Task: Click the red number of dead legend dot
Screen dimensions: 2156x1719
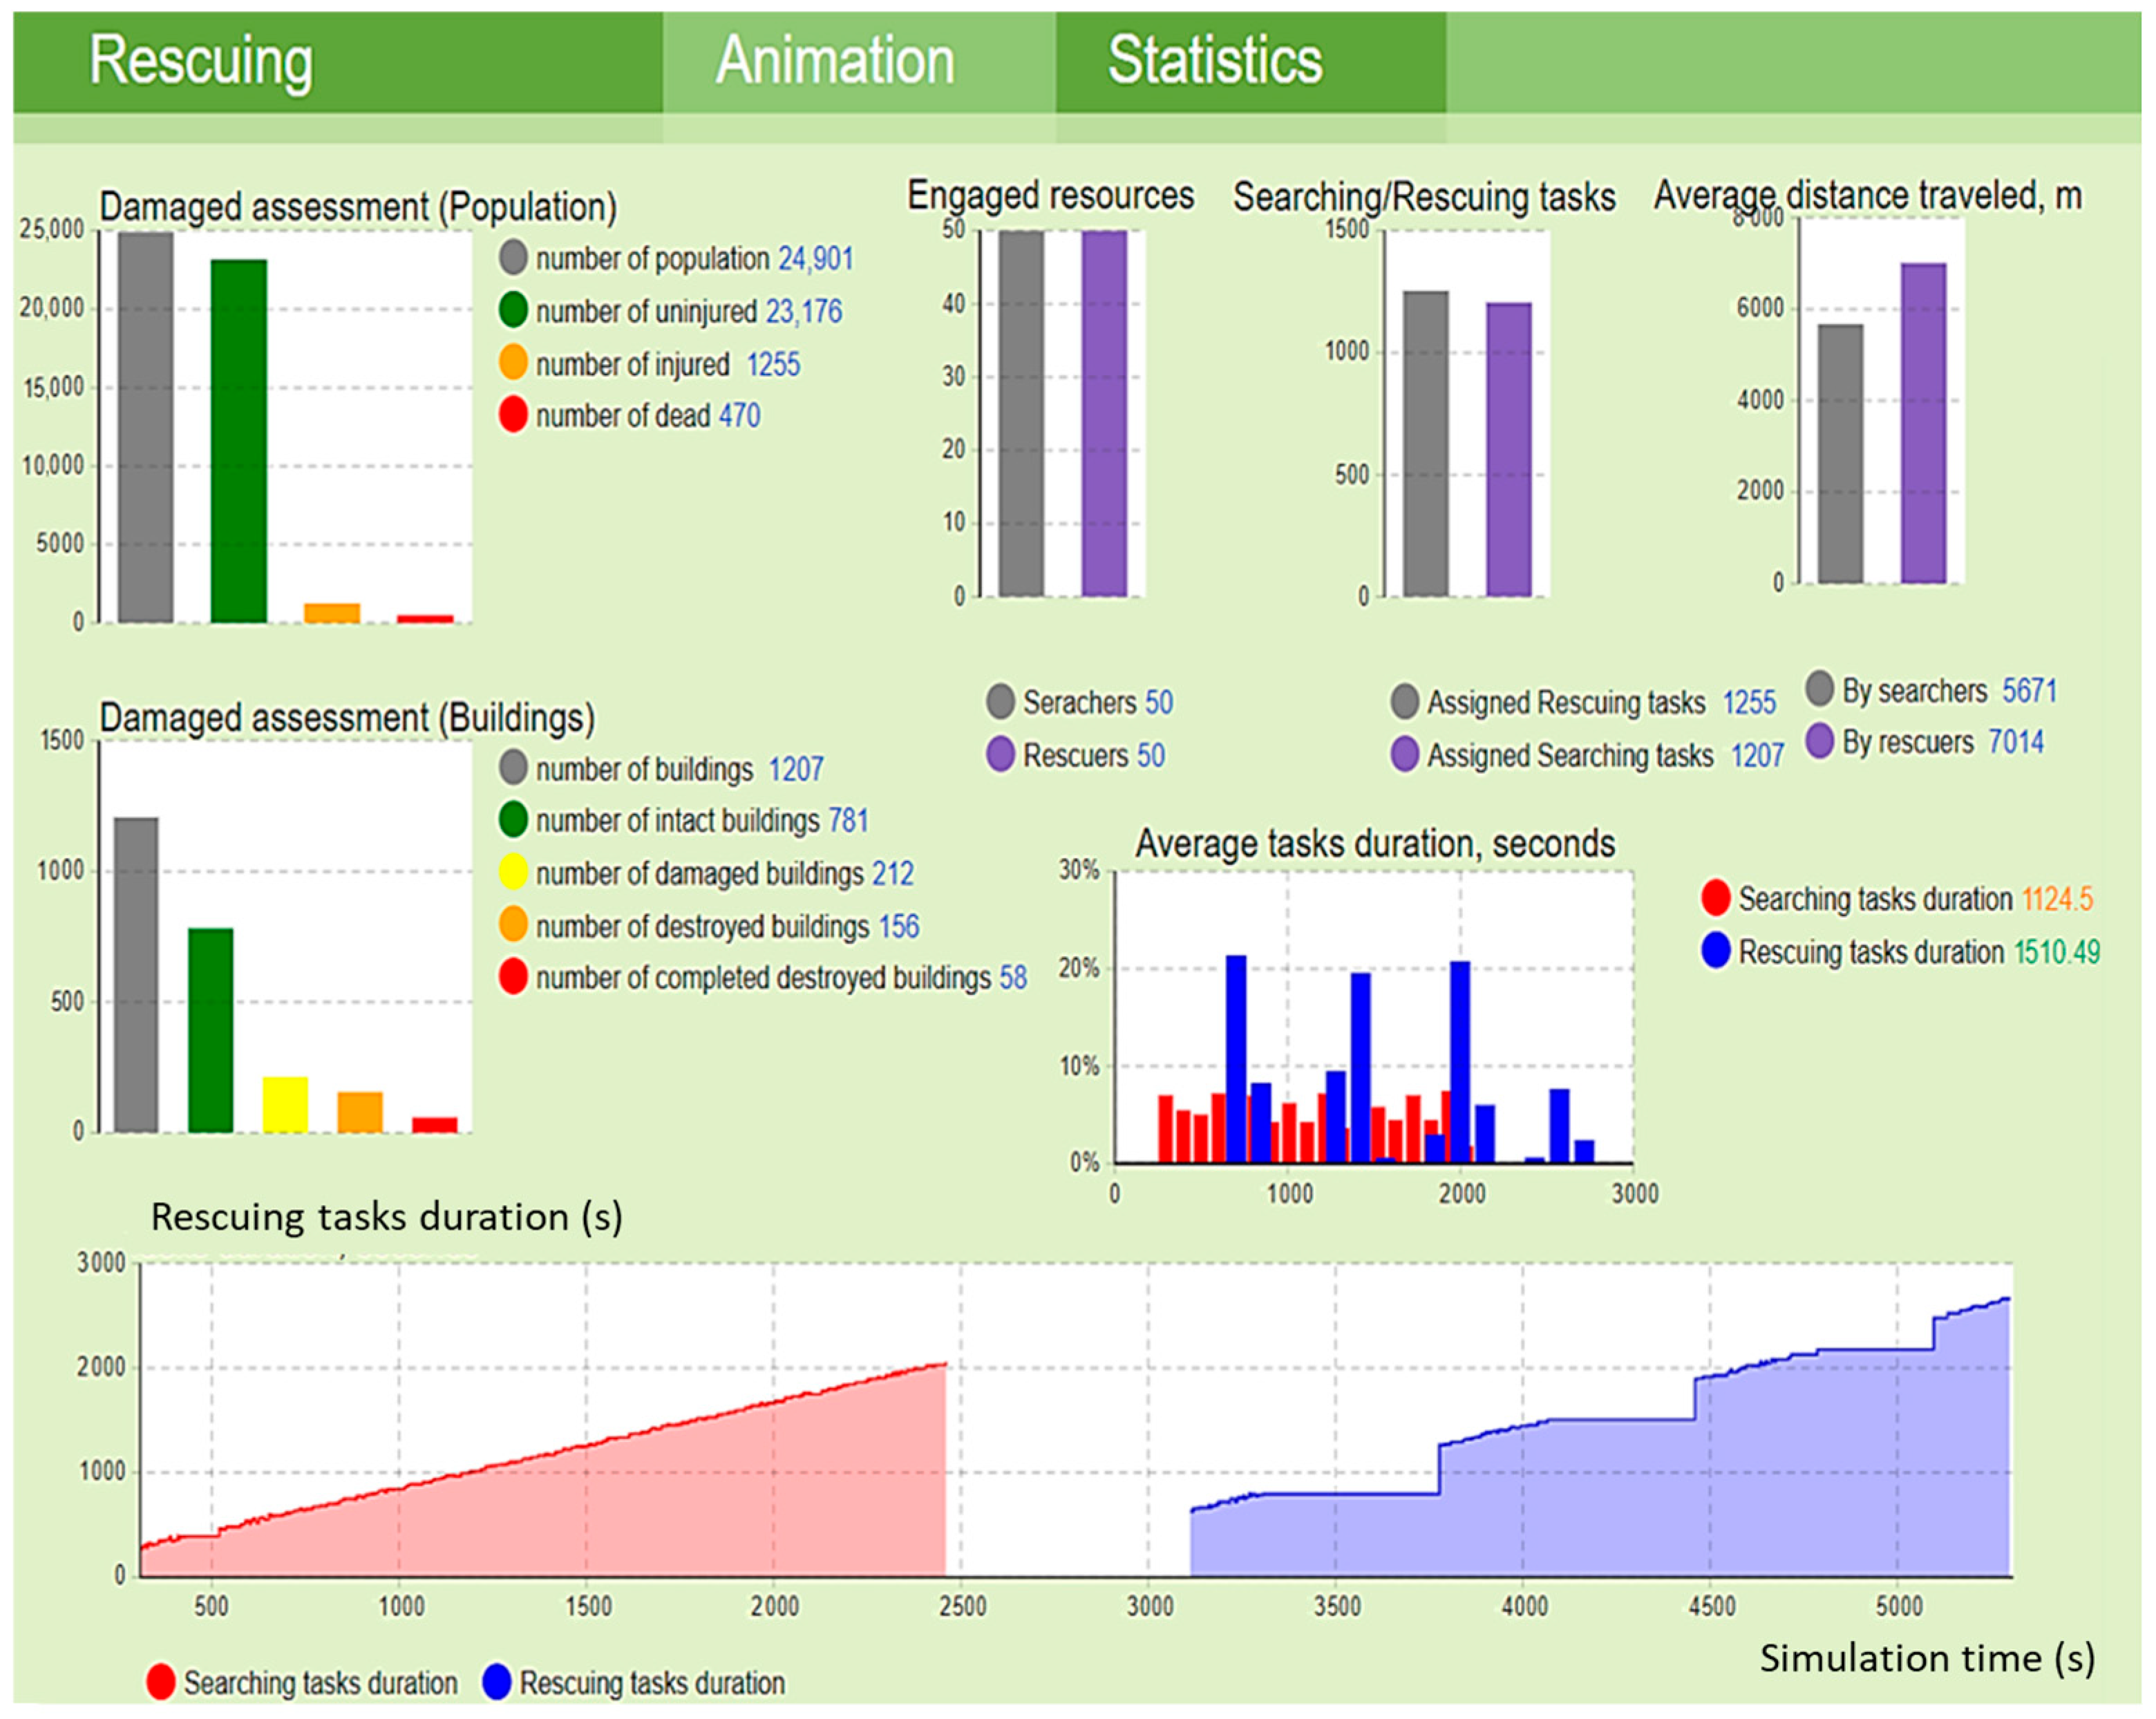Action: click(x=513, y=414)
